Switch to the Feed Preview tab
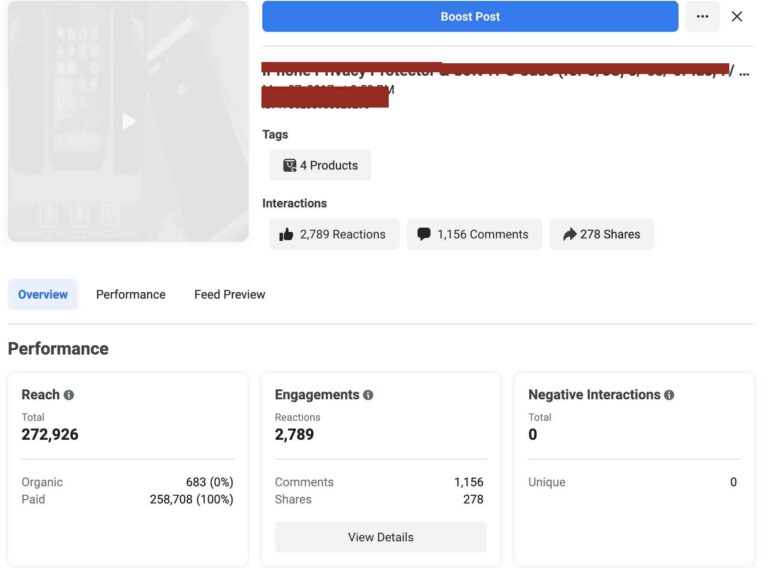768x568 pixels. [x=230, y=294]
